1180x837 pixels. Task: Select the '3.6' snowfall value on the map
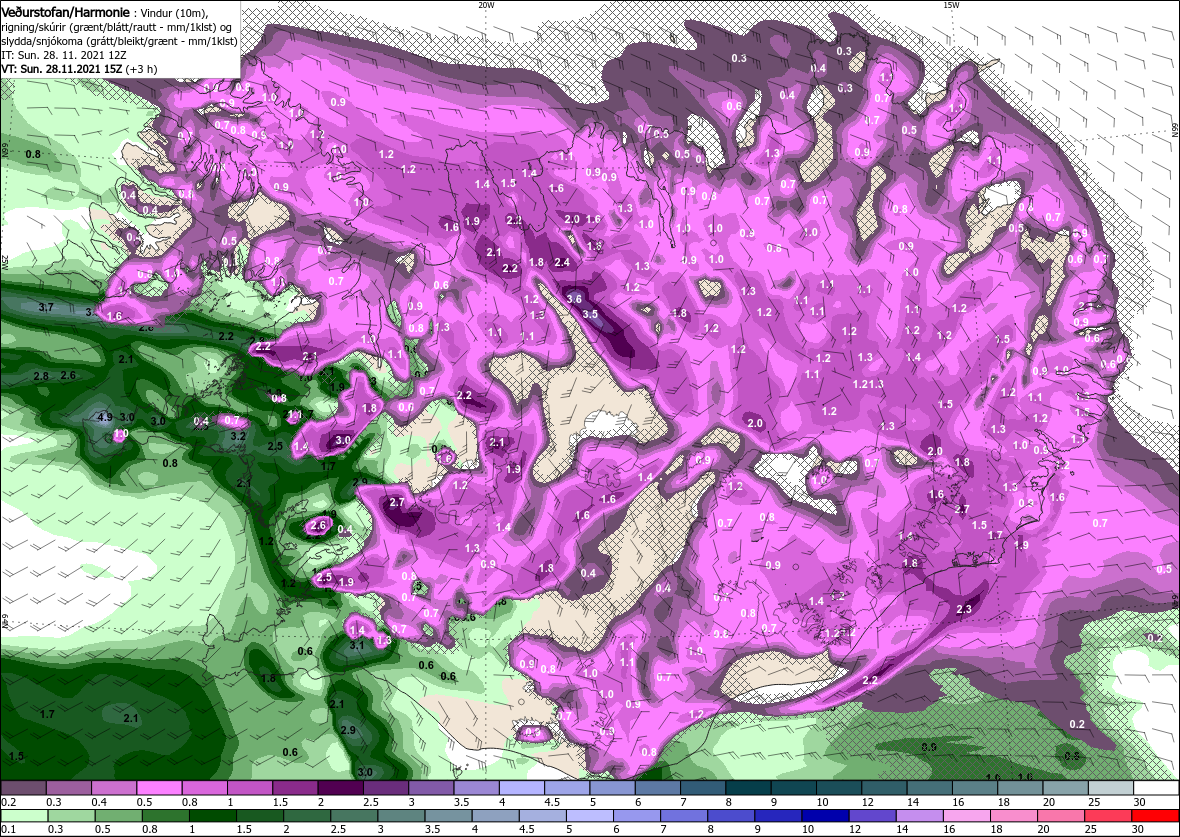pos(574,299)
